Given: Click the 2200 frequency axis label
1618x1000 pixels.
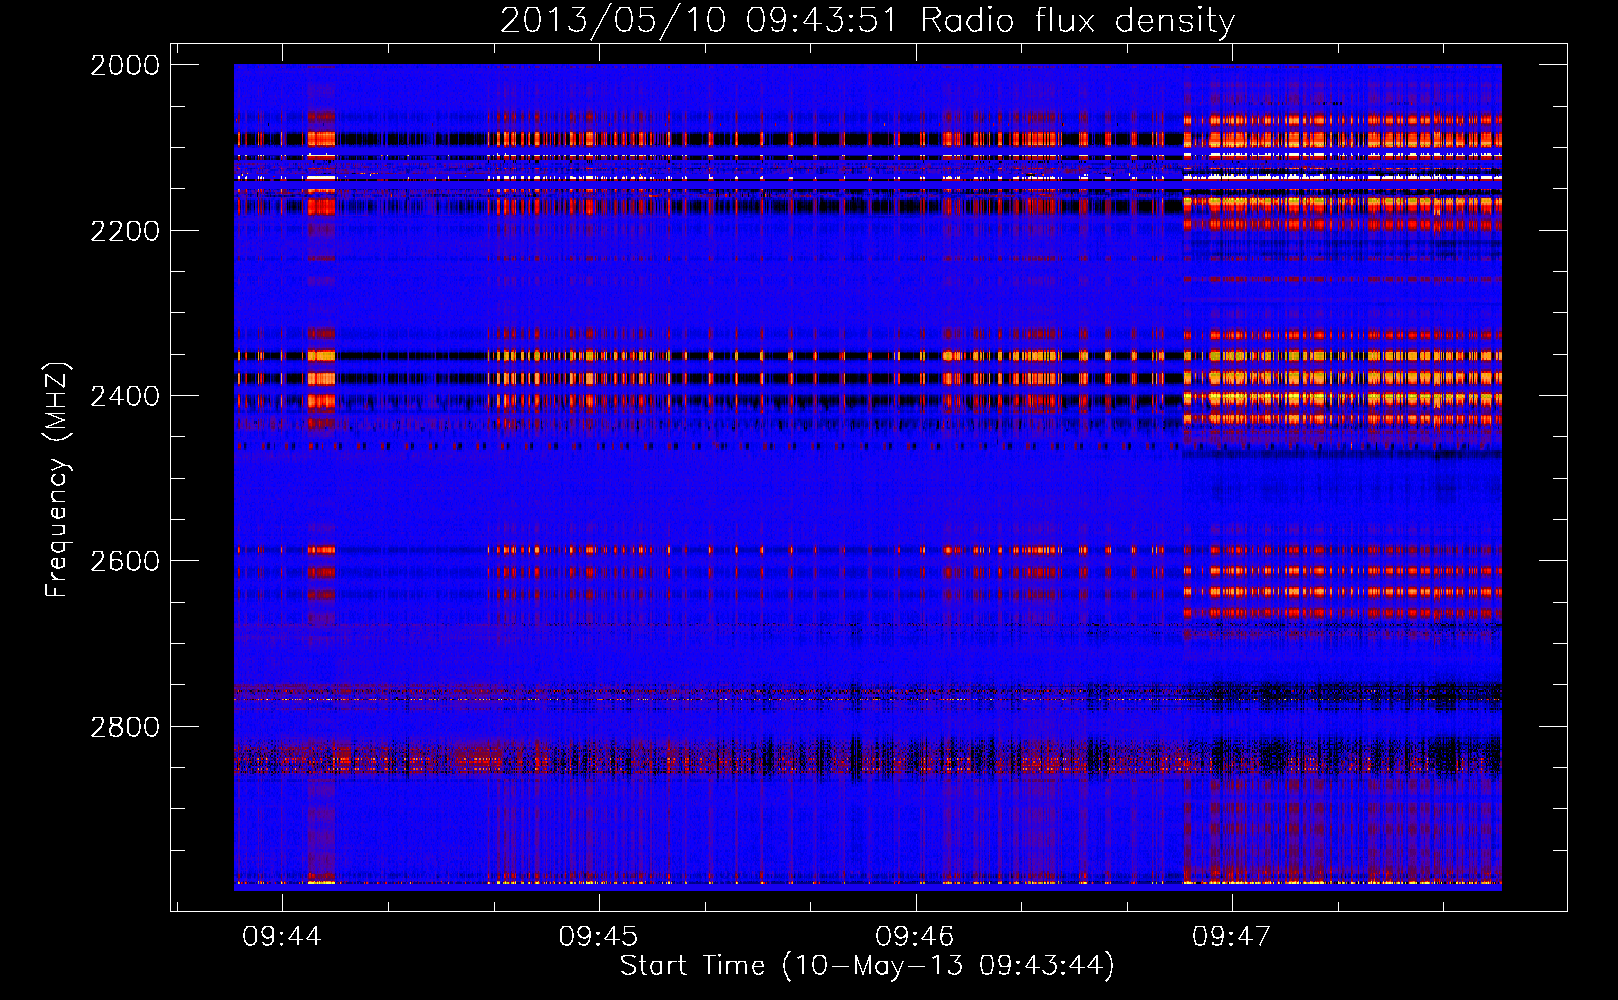Looking at the screenshot, I should point(125,231).
